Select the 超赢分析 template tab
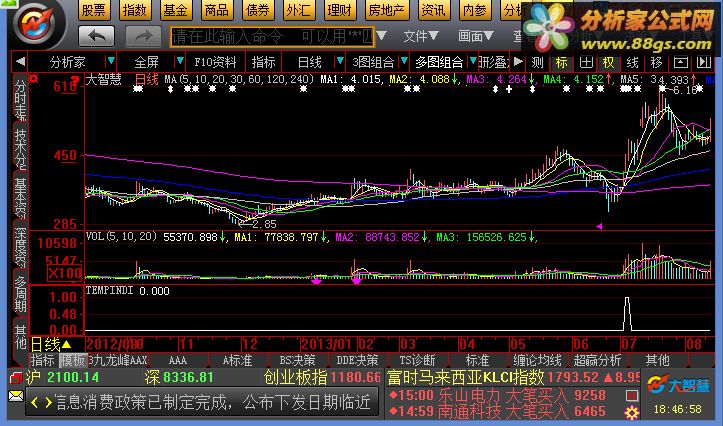Viewport: 723px width, 426px height. tap(597, 360)
